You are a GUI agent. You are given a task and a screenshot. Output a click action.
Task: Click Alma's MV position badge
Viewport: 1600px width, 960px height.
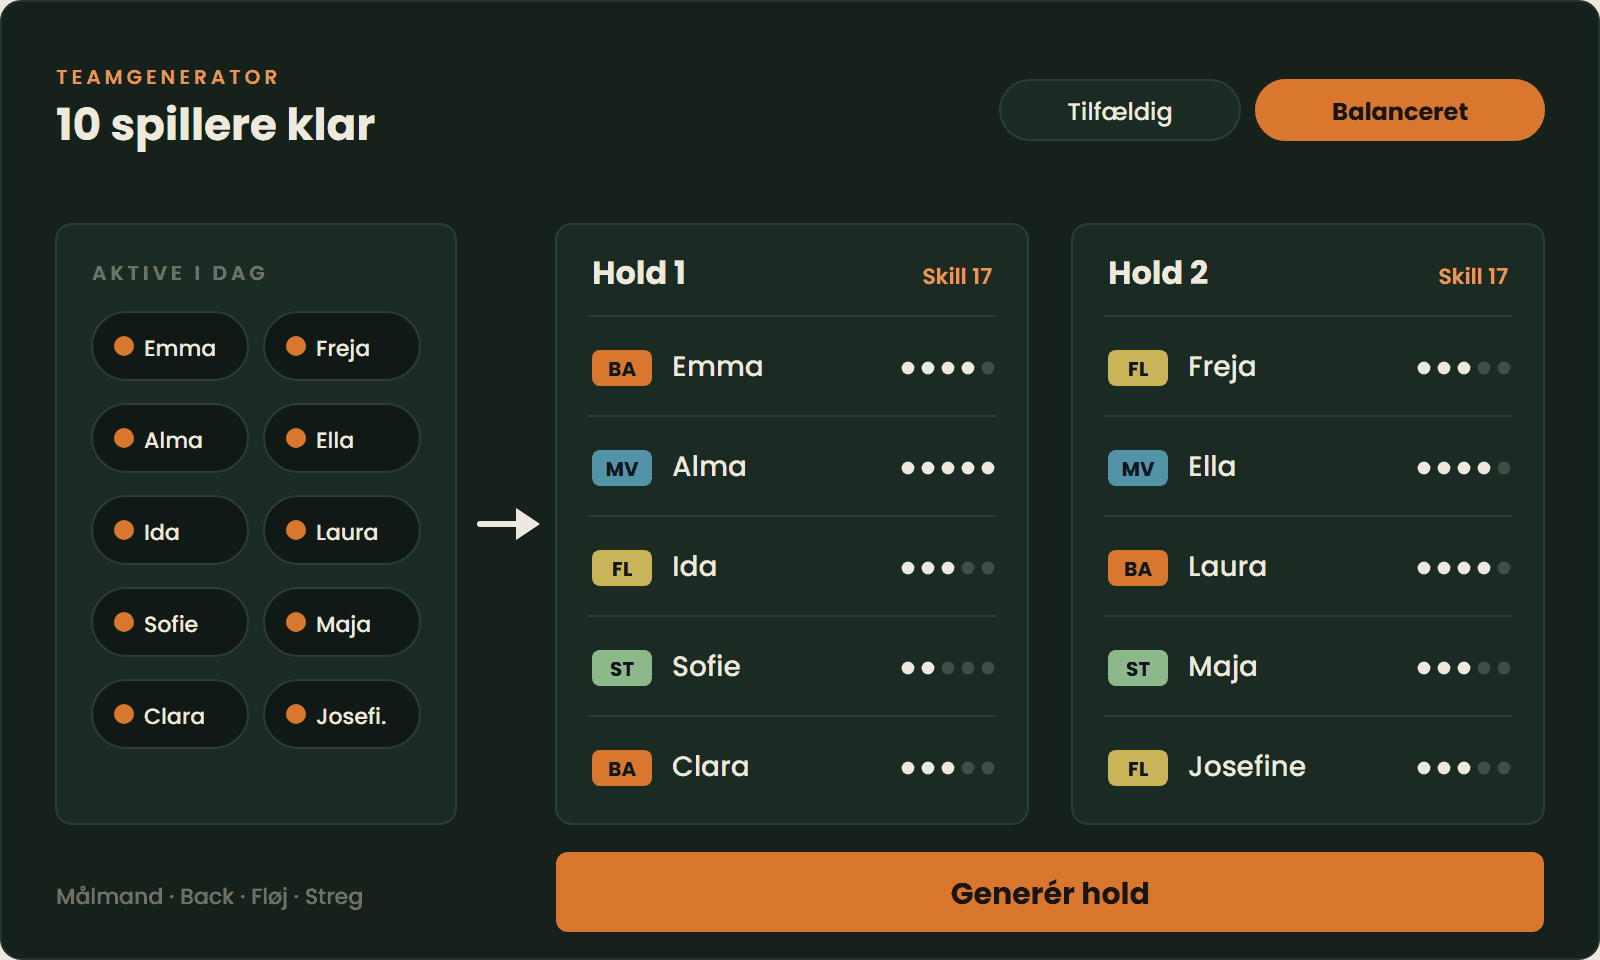[622, 468]
